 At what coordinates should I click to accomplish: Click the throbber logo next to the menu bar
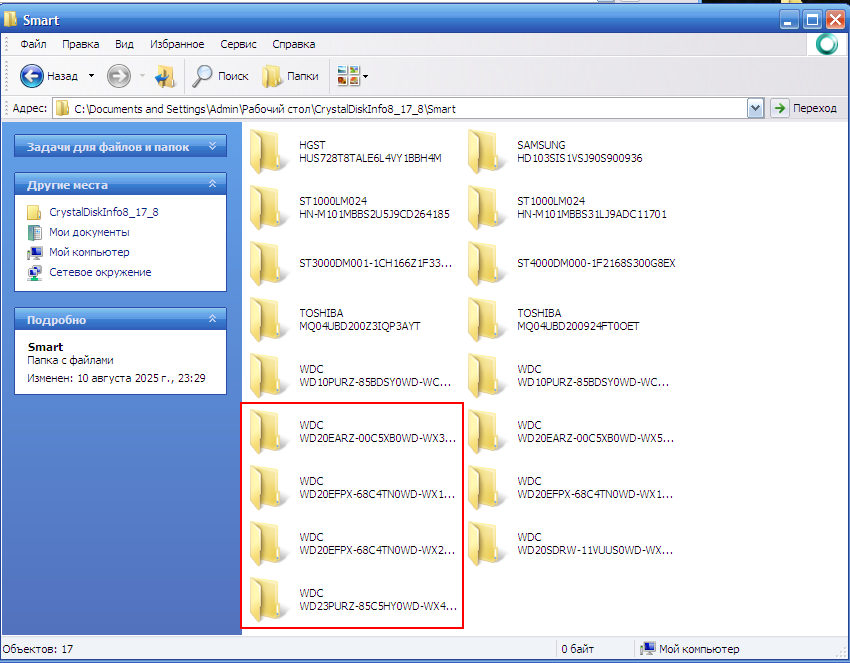[x=827, y=44]
